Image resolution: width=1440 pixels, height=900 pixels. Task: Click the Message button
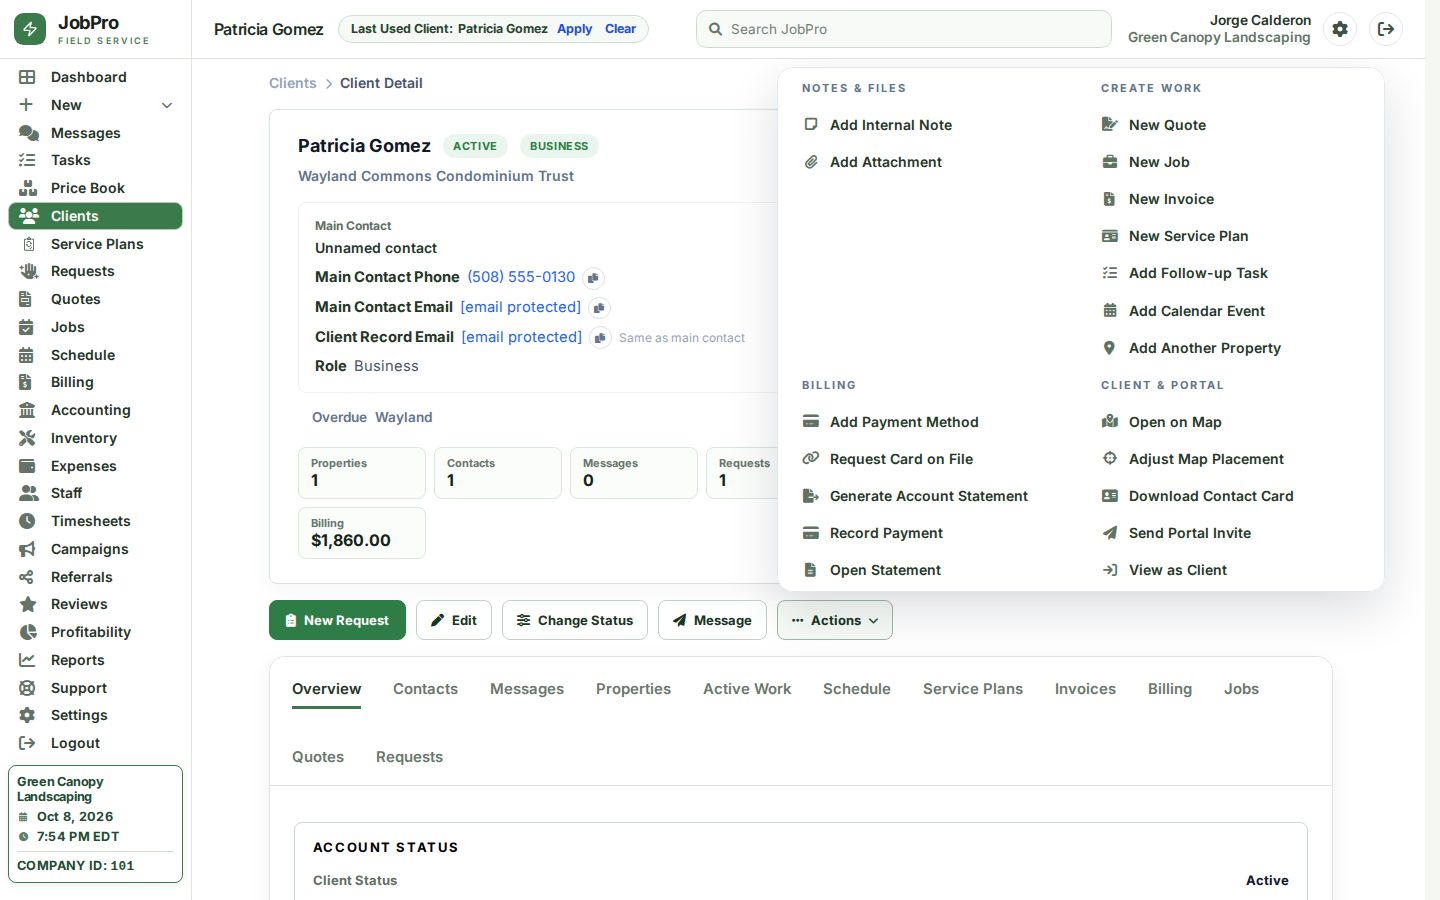[712, 620]
